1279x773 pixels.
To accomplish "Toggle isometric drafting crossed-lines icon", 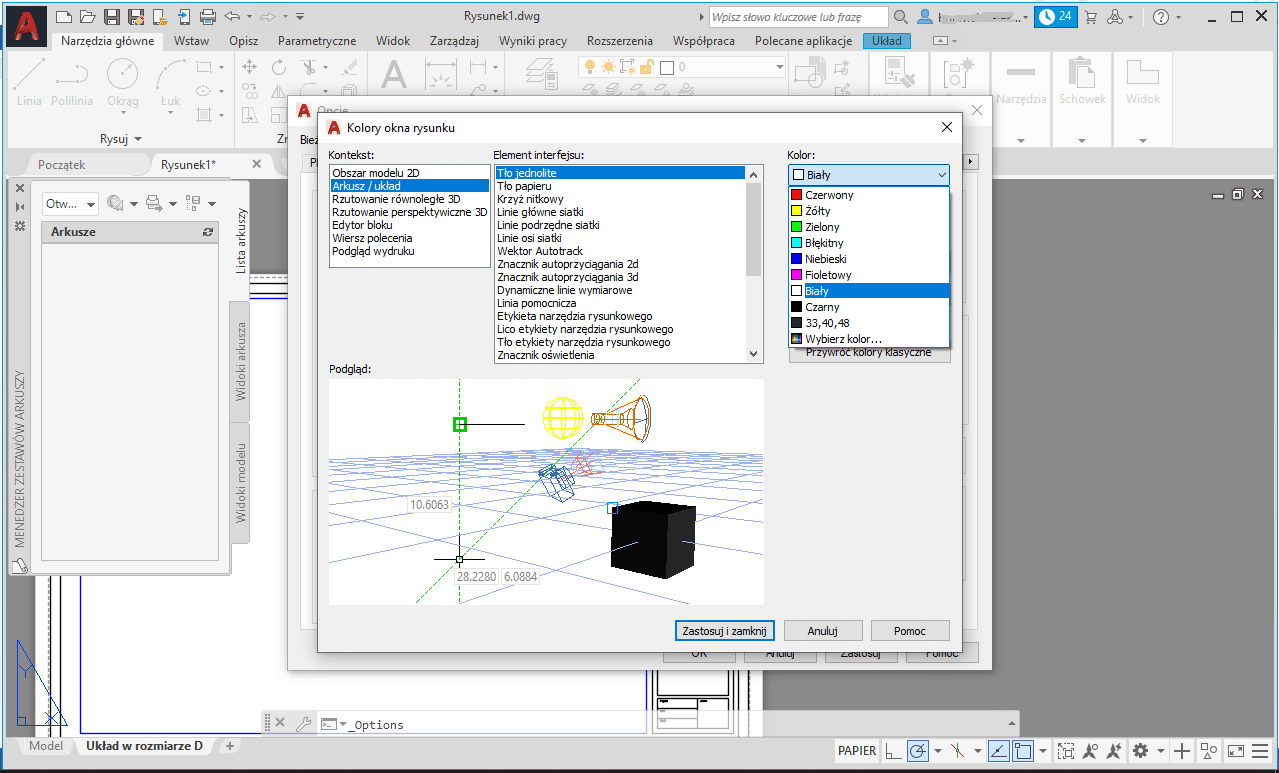I will pos(958,750).
